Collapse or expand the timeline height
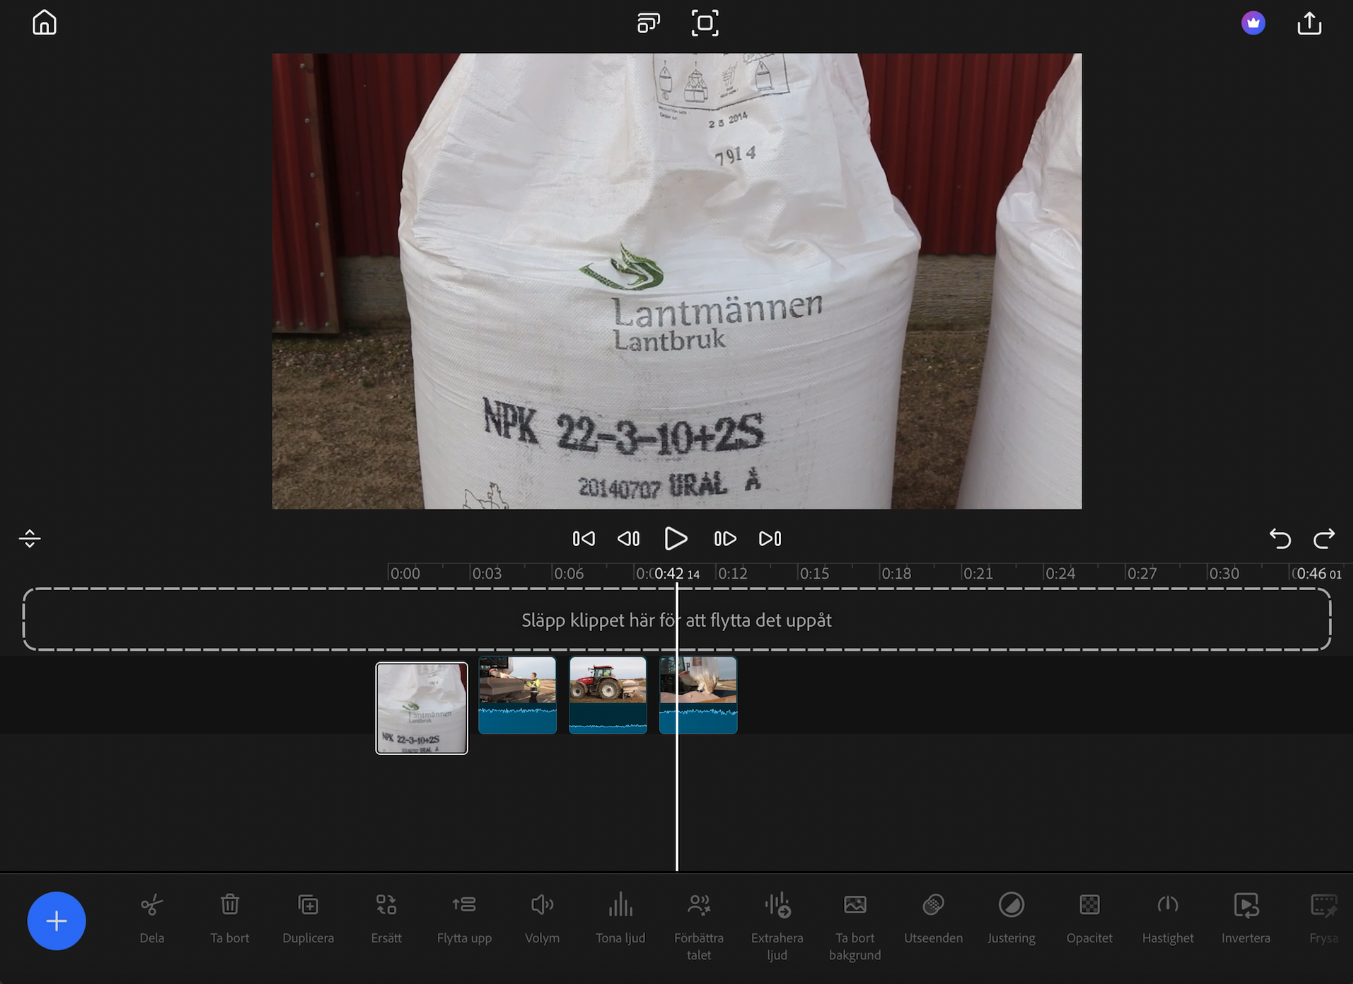This screenshot has height=984, width=1353. tap(30, 539)
